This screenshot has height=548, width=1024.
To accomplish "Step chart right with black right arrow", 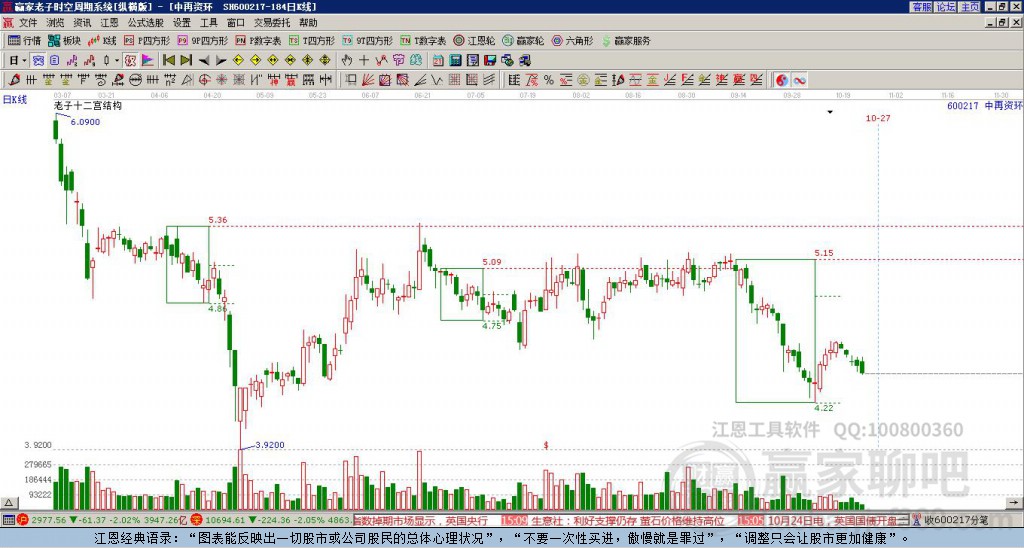I will [x=221, y=60].
